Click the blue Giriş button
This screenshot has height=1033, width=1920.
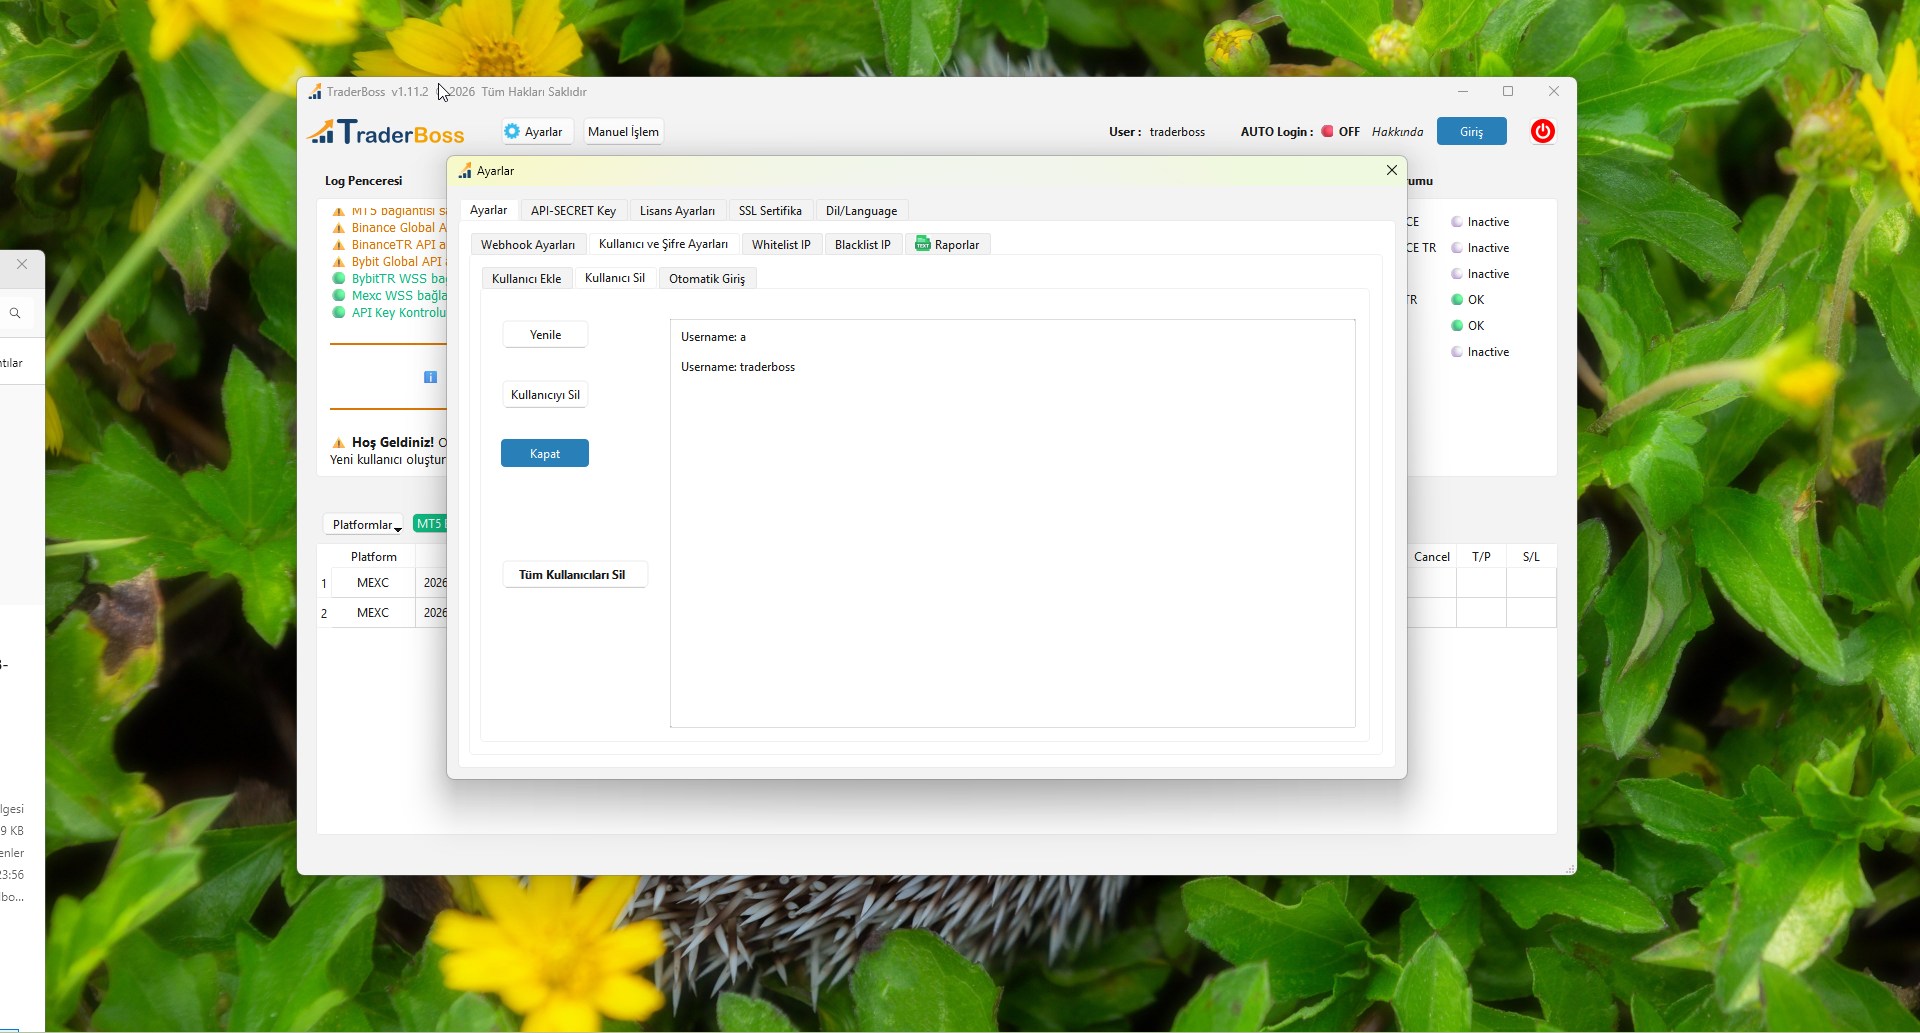click(1471, 131)
